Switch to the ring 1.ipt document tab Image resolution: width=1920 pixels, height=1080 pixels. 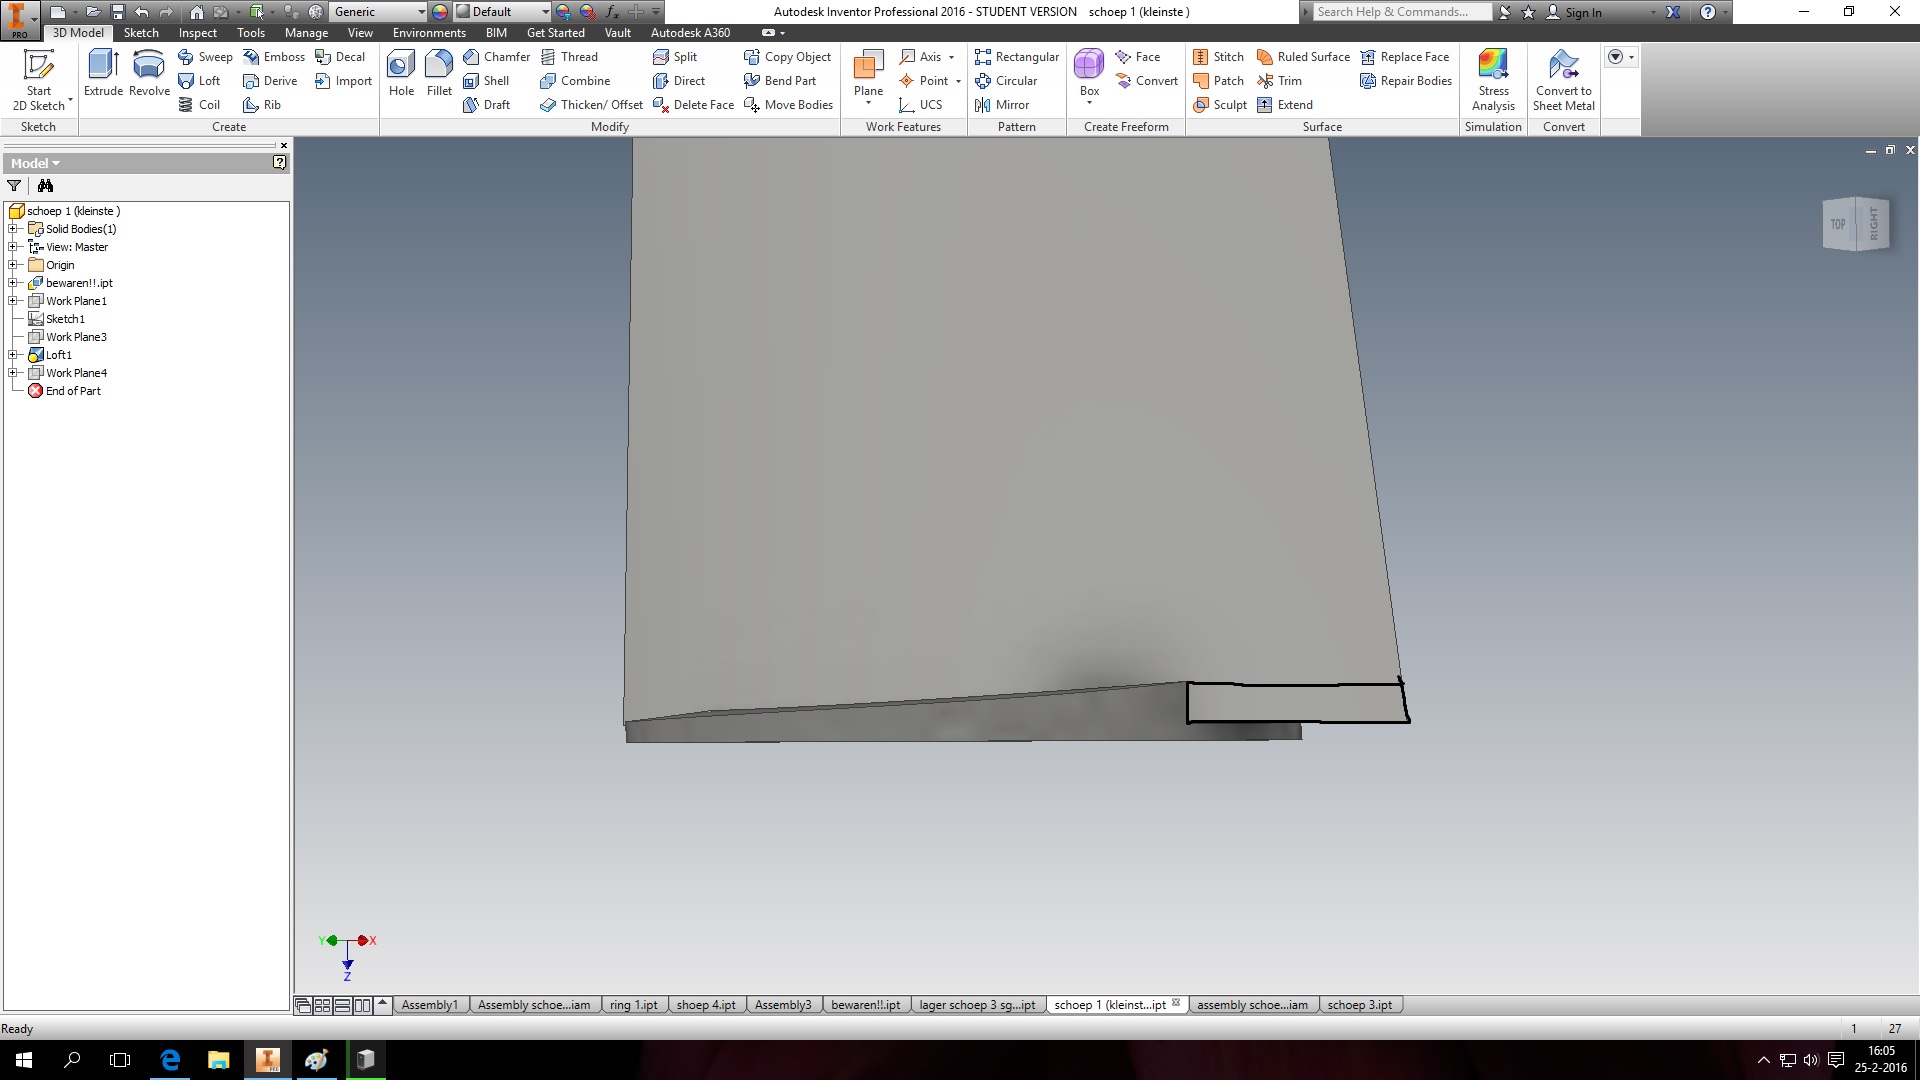click(x=634, y=1004)
